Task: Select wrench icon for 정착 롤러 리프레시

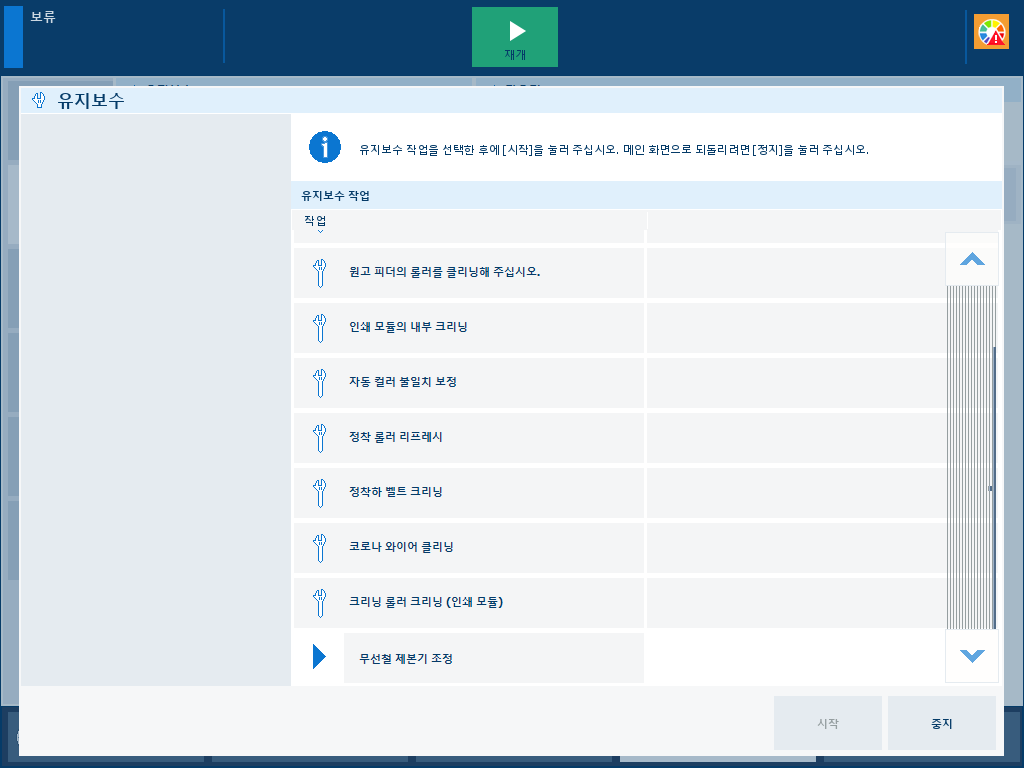Action: (x=319, y=438)
